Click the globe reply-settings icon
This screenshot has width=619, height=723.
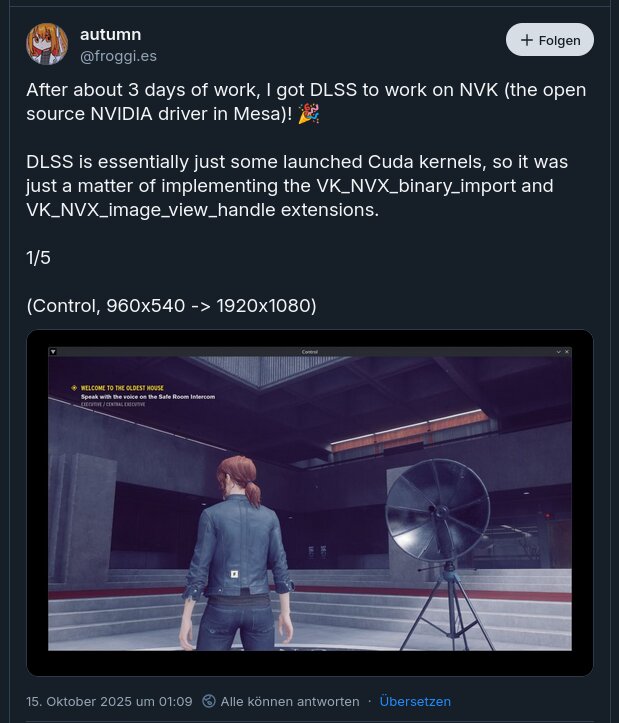coord(209,701)
